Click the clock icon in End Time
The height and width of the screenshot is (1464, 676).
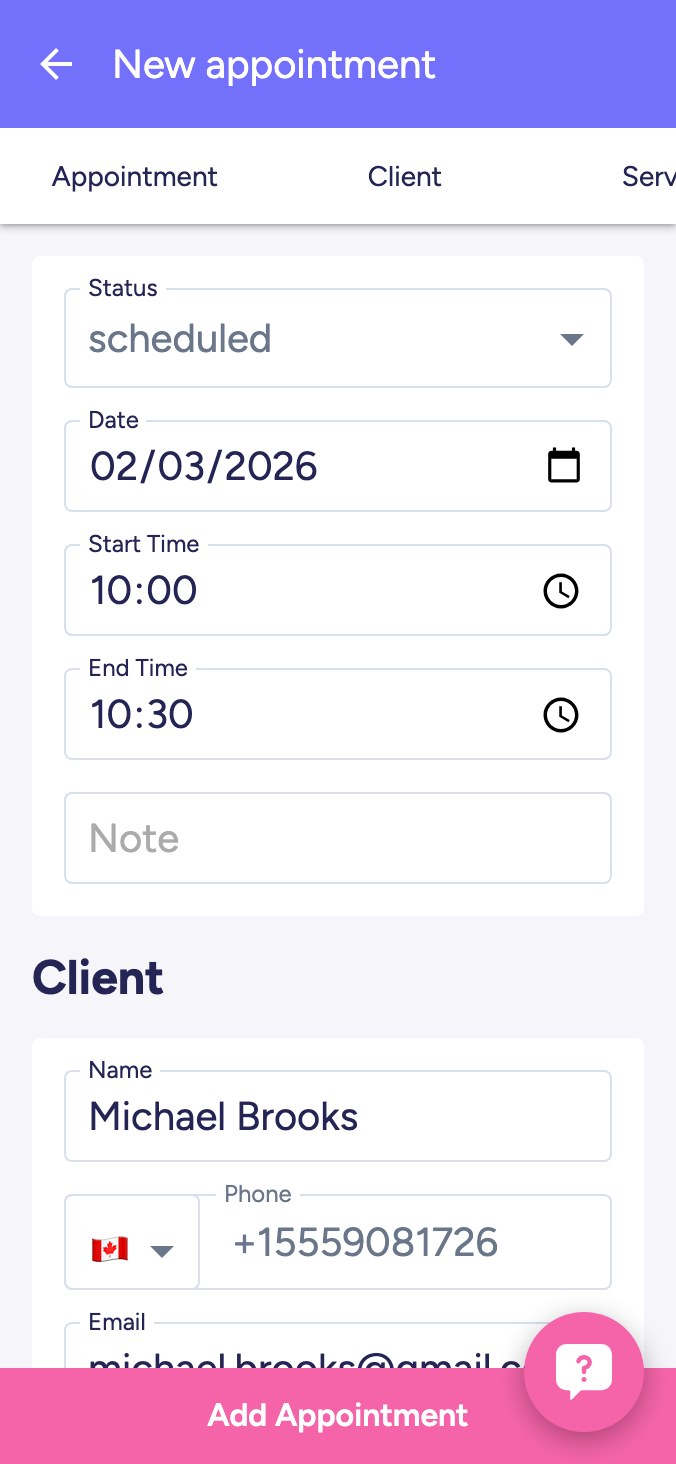(561, 715)
